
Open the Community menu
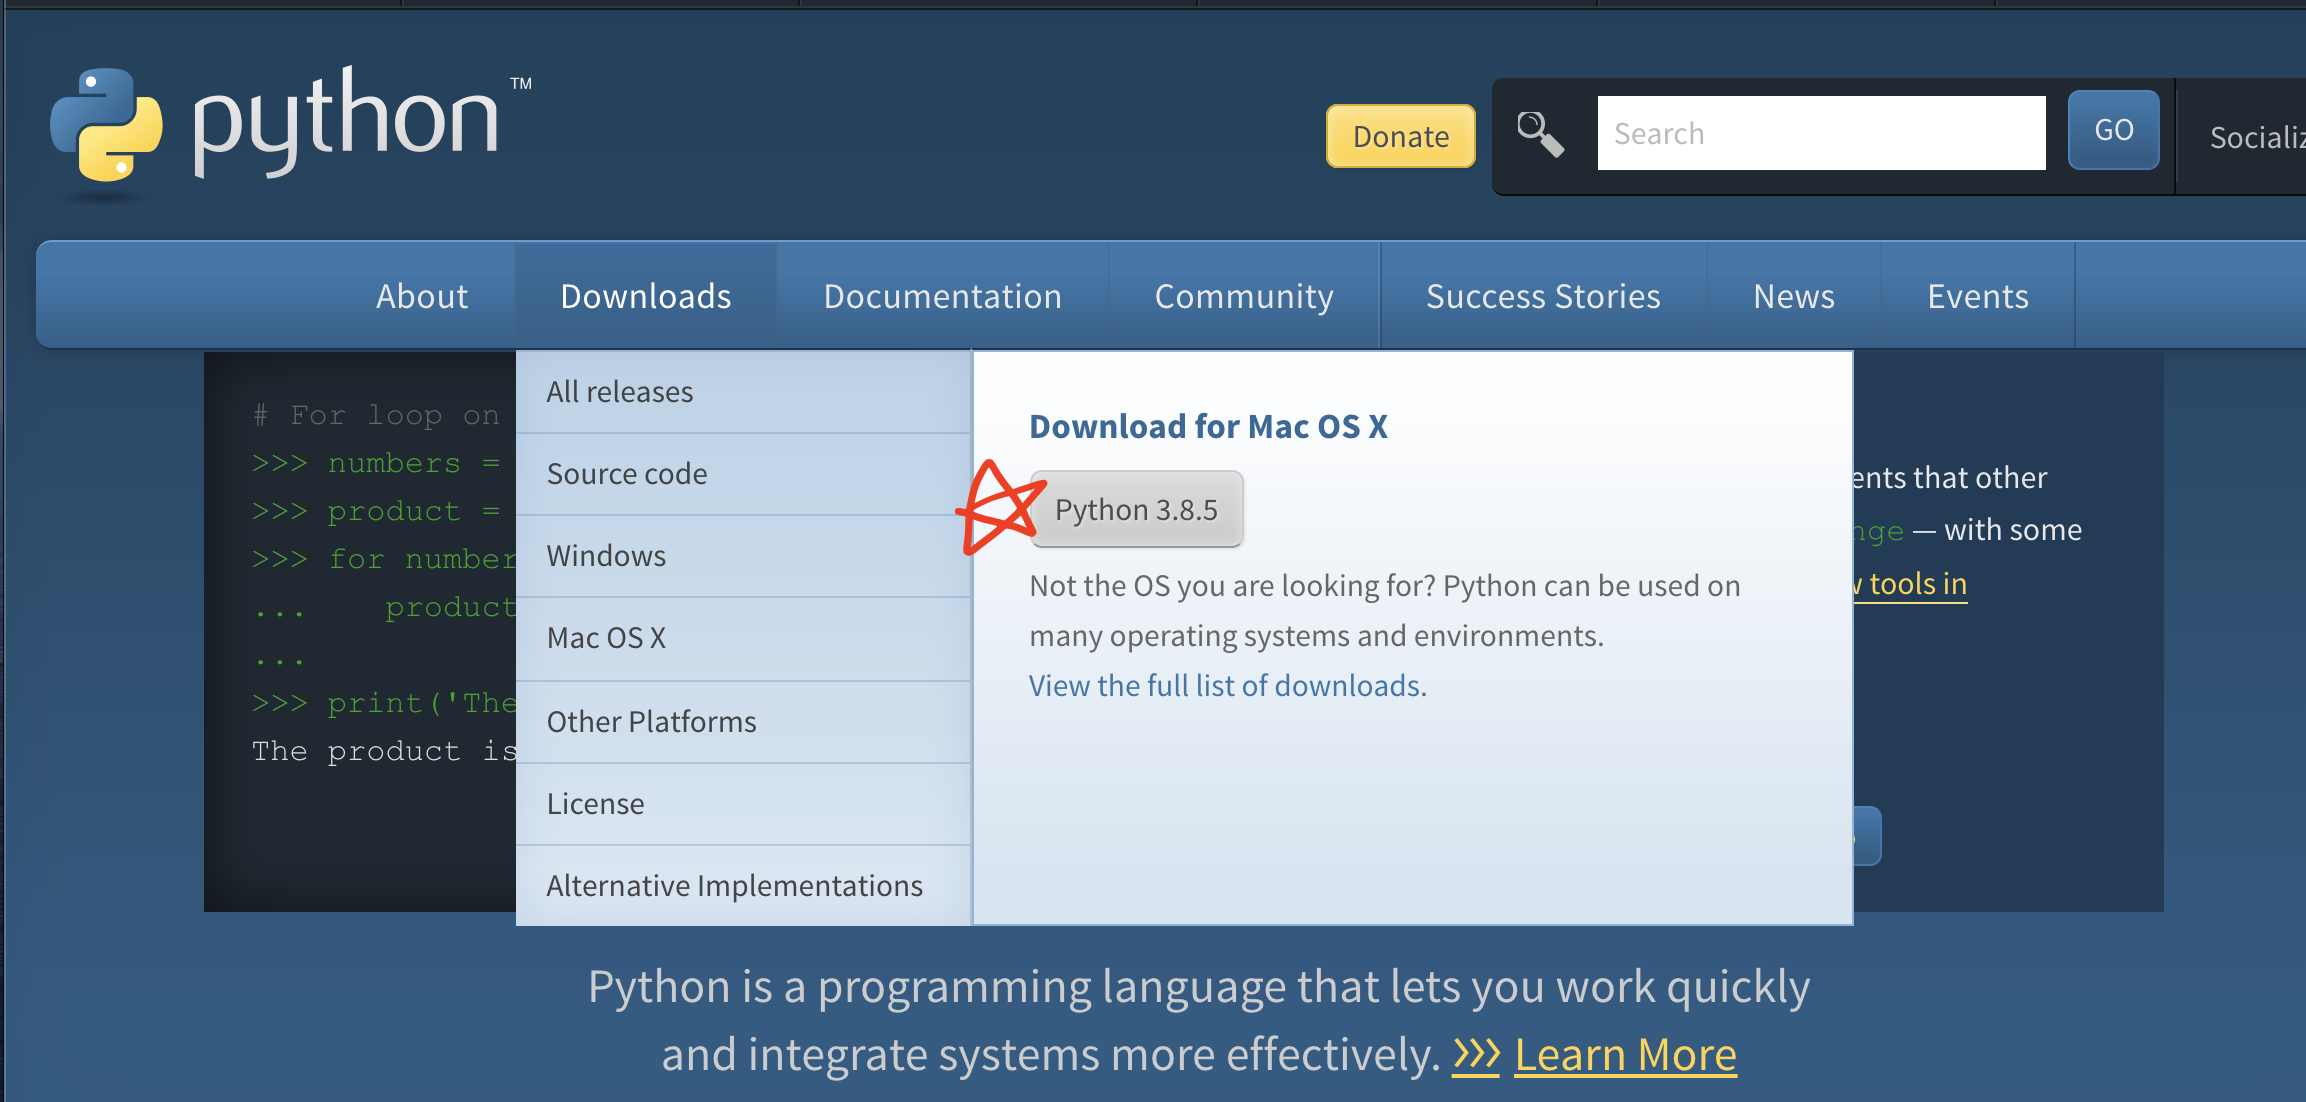(x=1244, y=296)
